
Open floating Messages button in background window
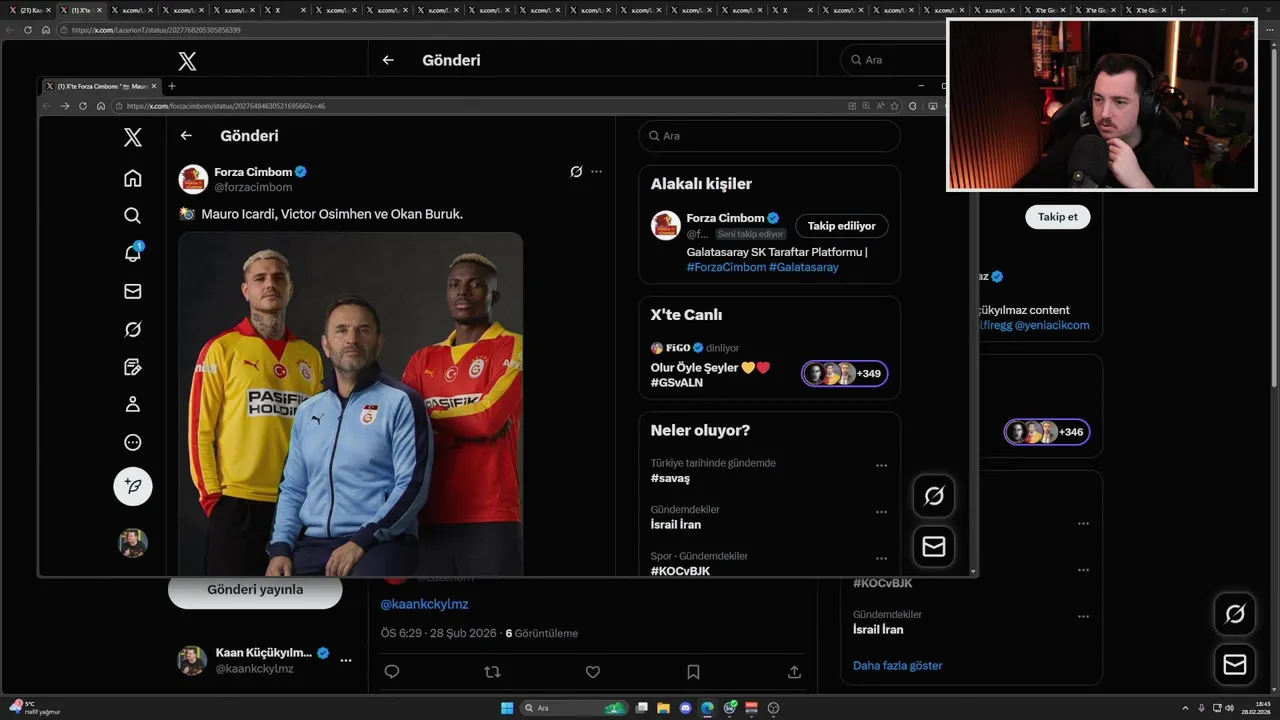1235,664
